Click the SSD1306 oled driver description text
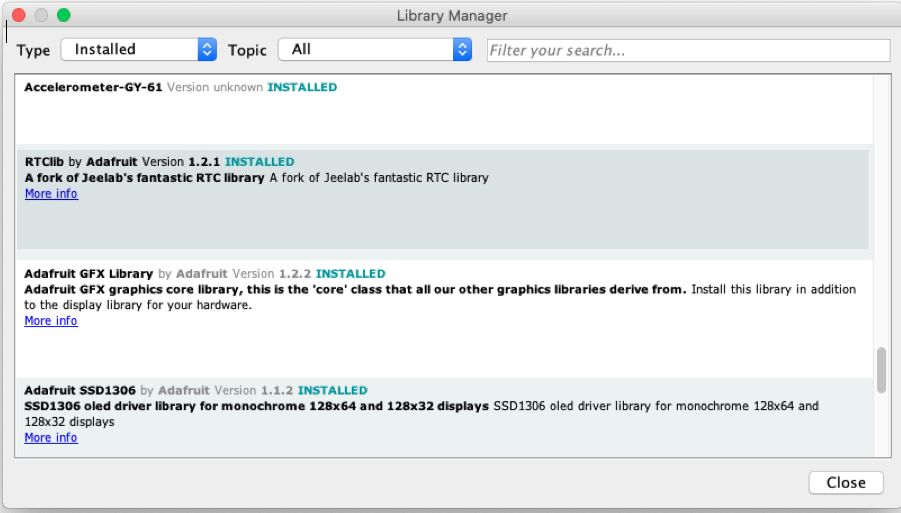 421,414
